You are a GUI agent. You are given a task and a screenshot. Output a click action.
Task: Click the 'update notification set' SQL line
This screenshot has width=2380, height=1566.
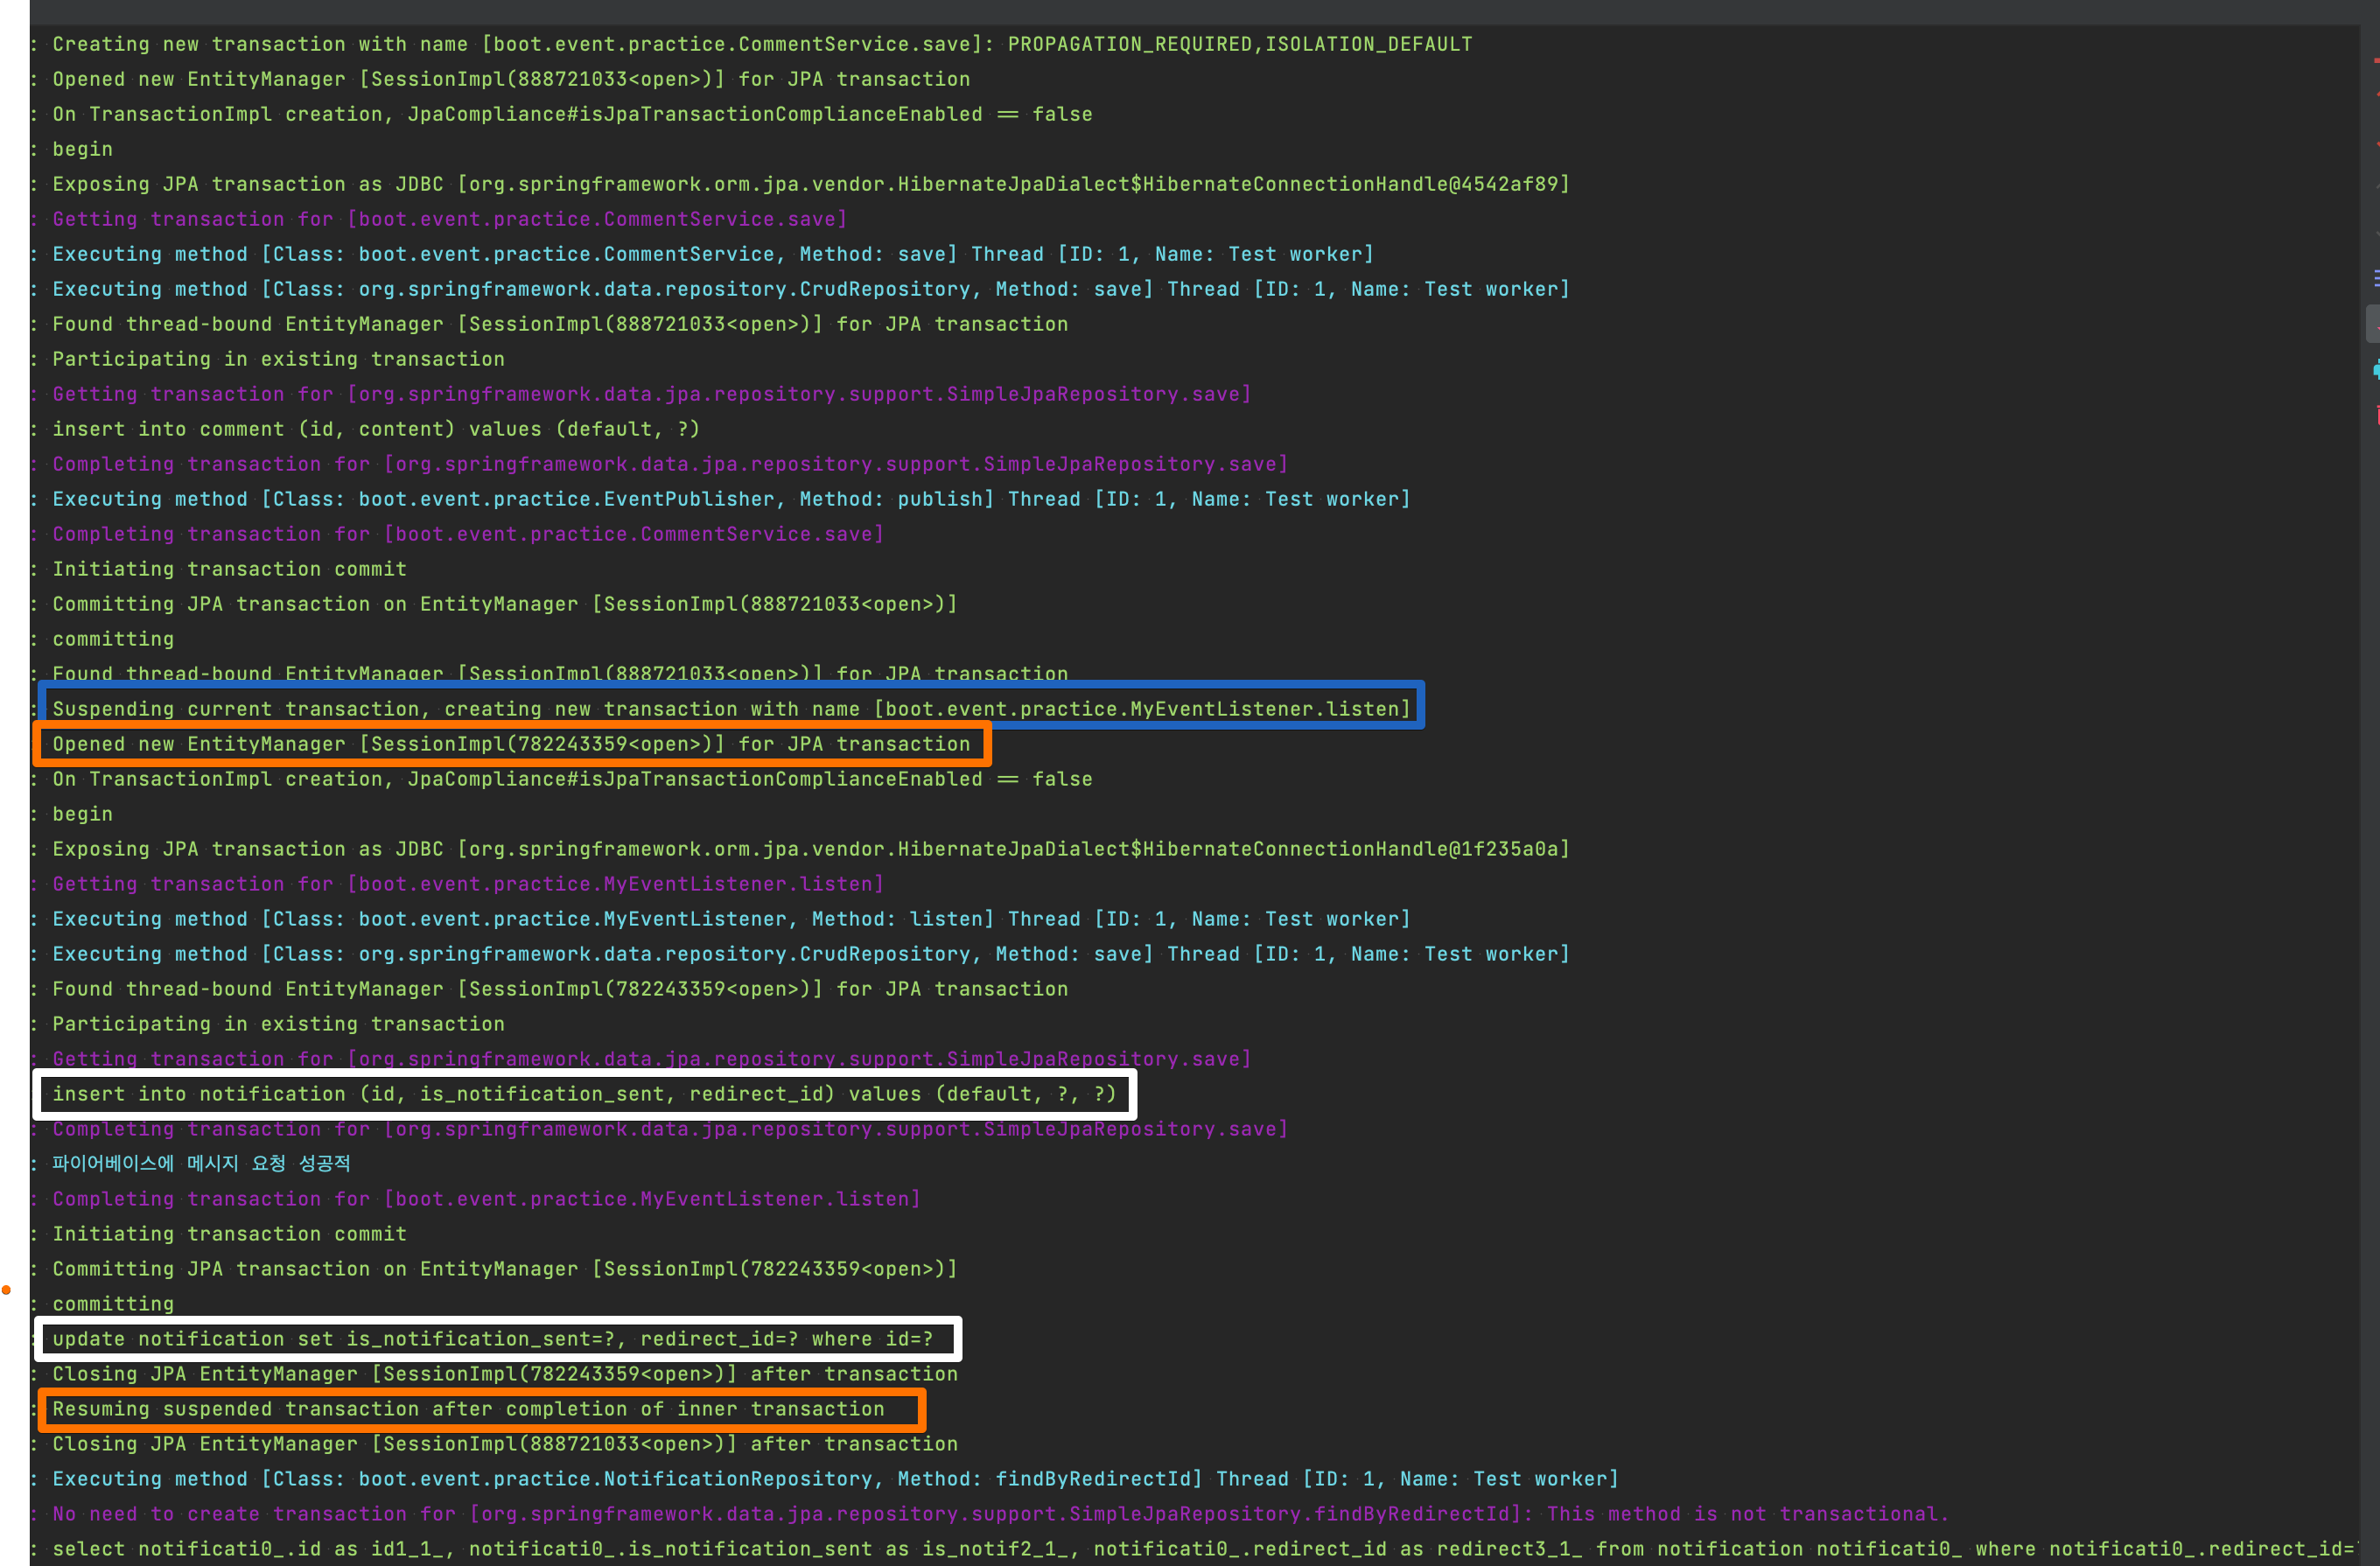pyautogui.click(x=492, y=1339)
